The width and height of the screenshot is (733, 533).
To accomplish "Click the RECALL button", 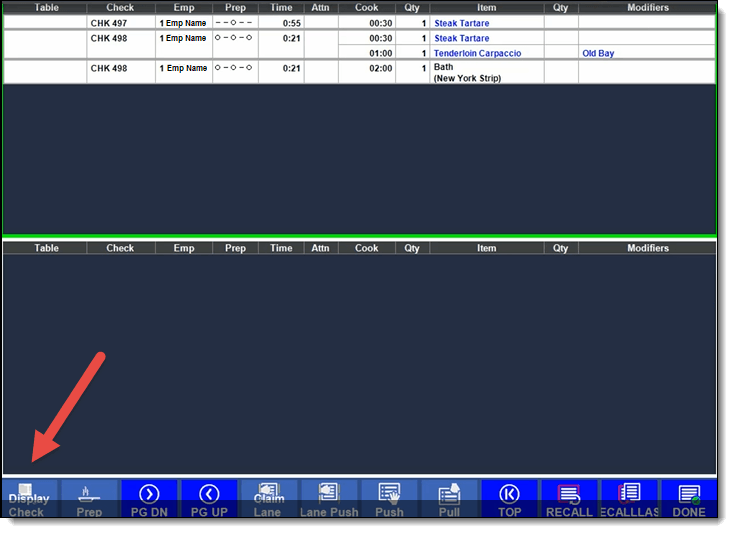I will [569, 499].
